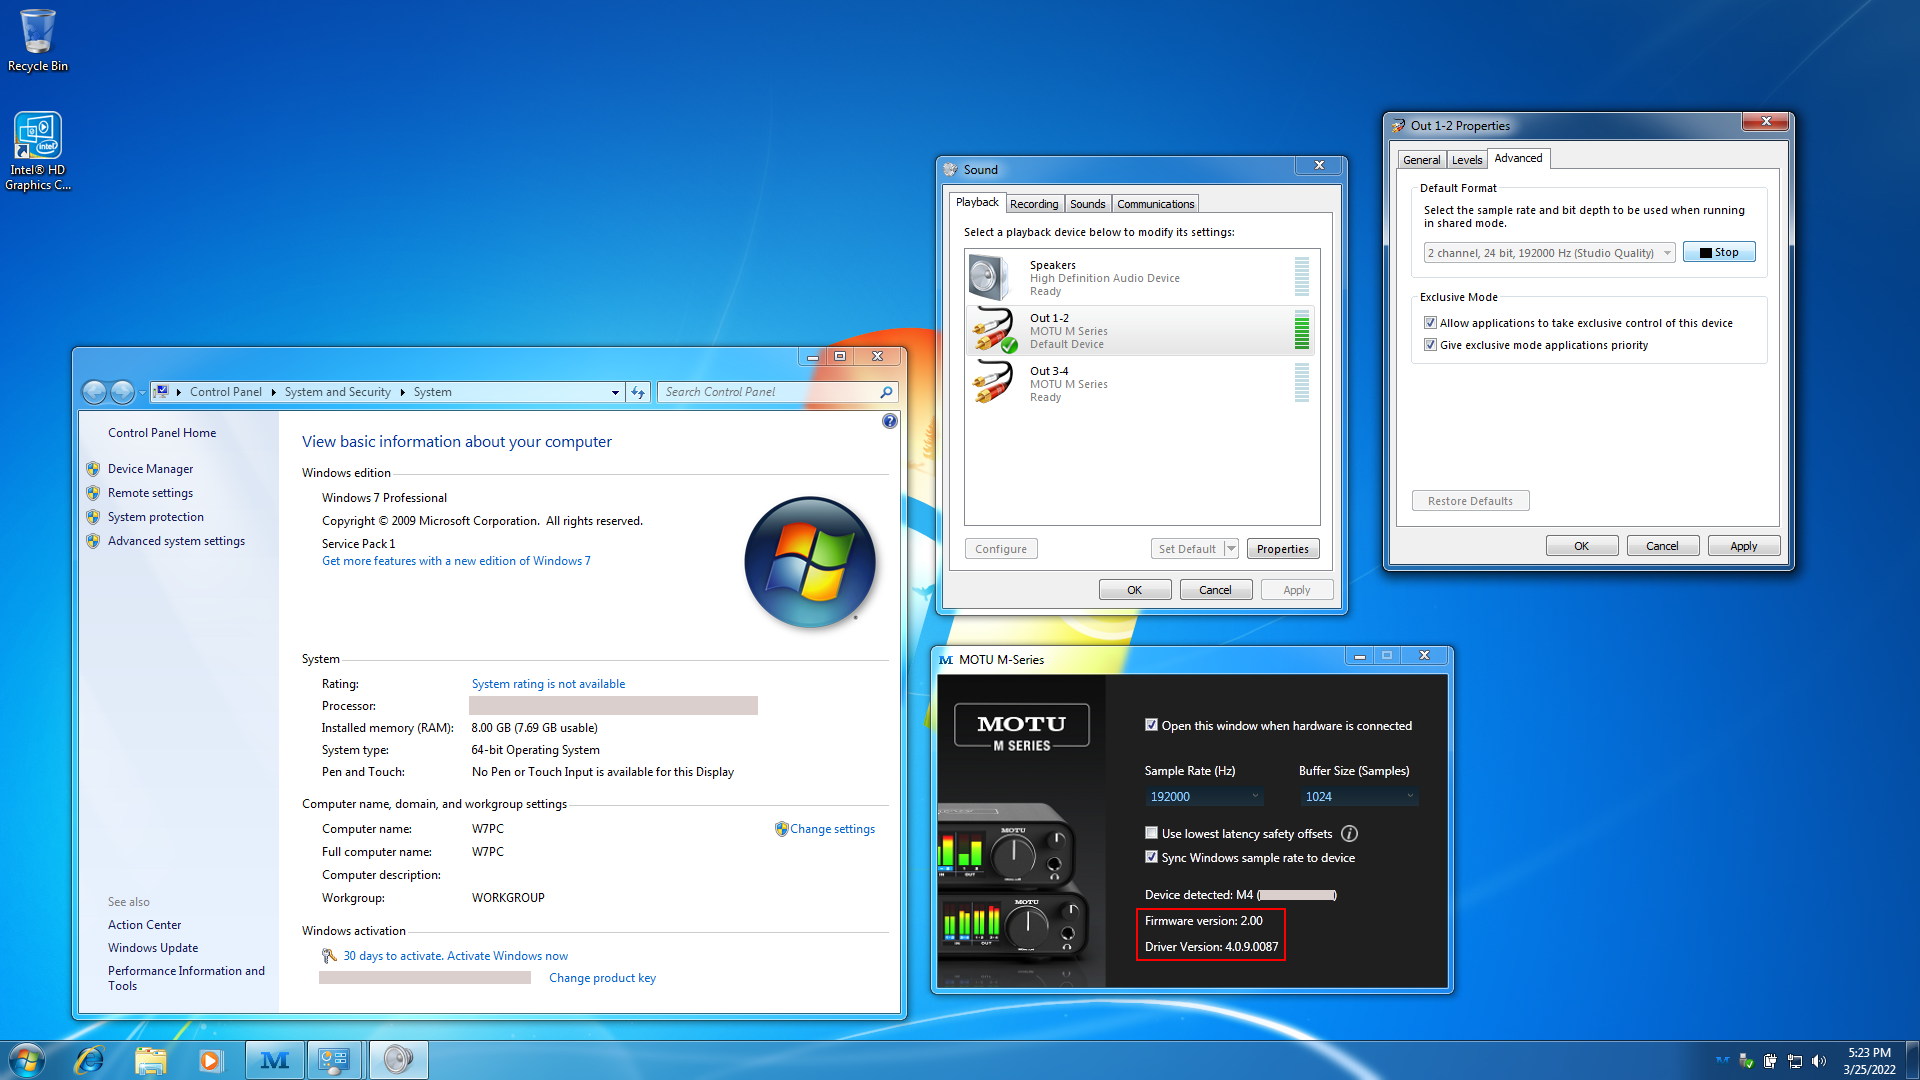
Task: Switch to Sound taskbar button
Action: pos(398,1060)
